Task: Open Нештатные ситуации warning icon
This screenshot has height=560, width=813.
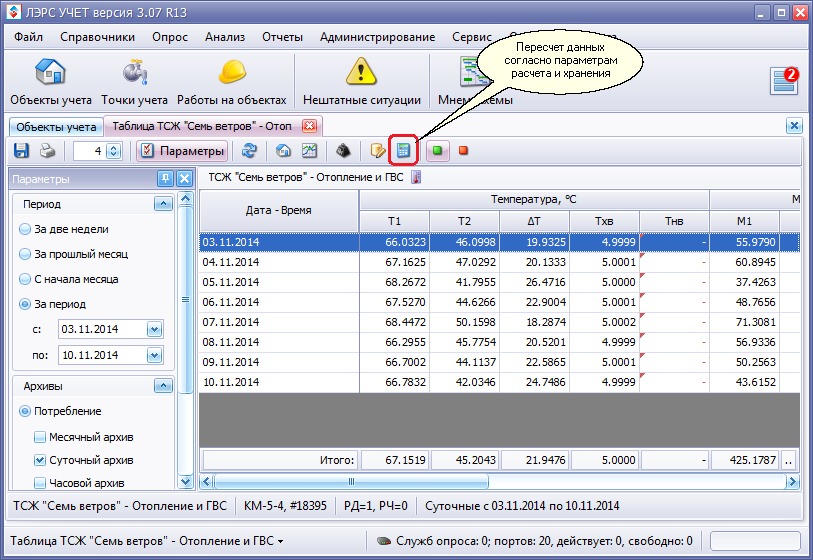Action: pos(361,81)
